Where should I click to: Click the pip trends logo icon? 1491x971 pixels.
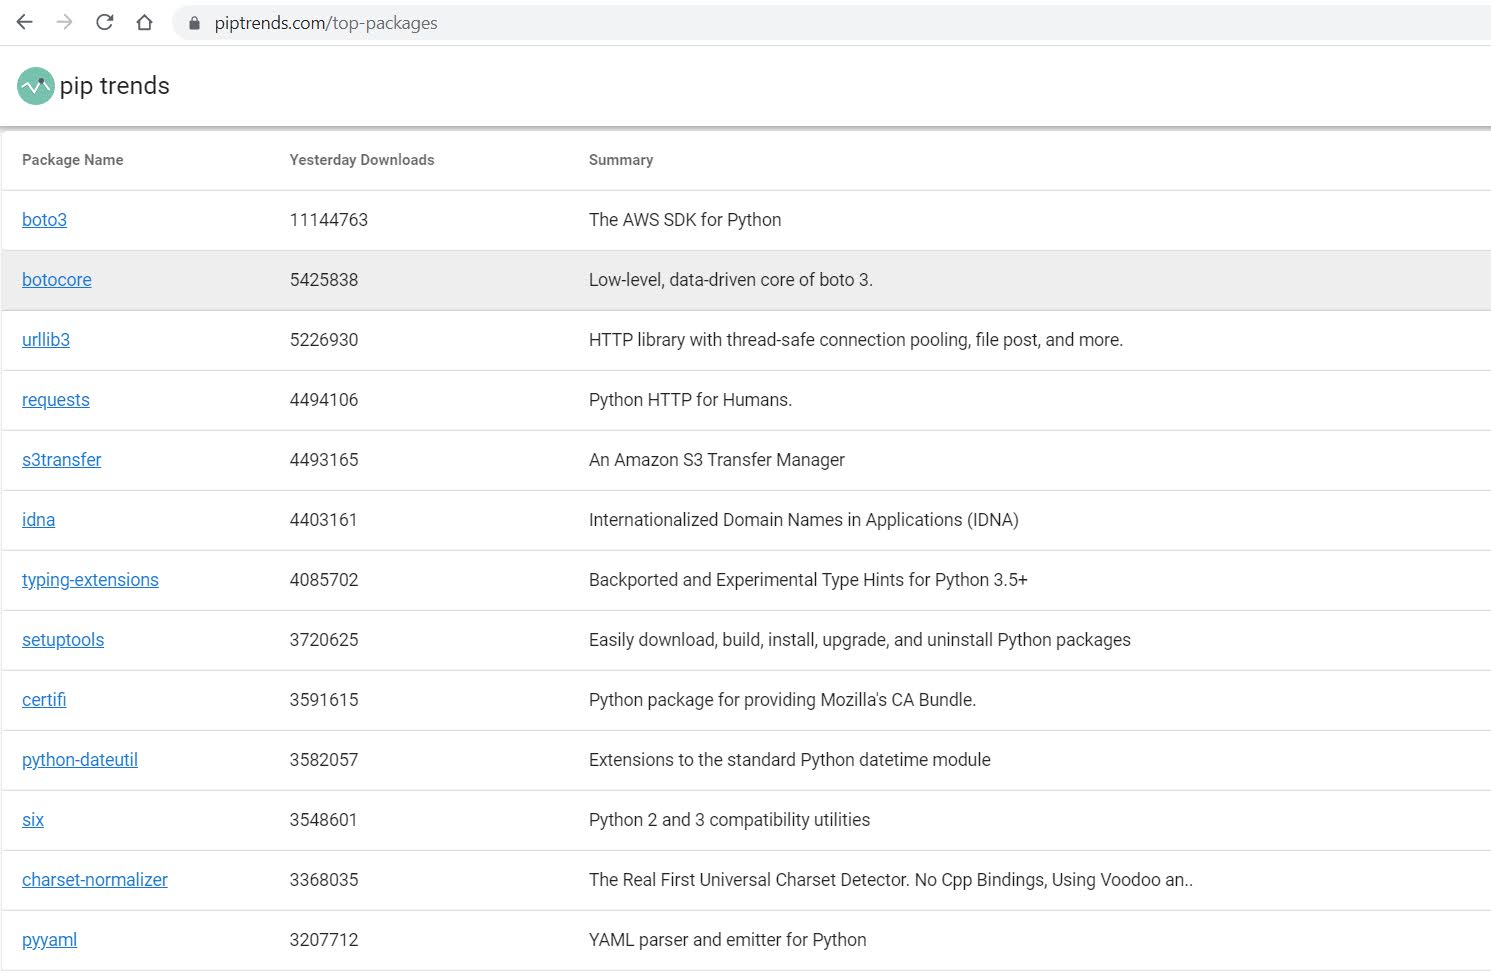tap(35, 86)
